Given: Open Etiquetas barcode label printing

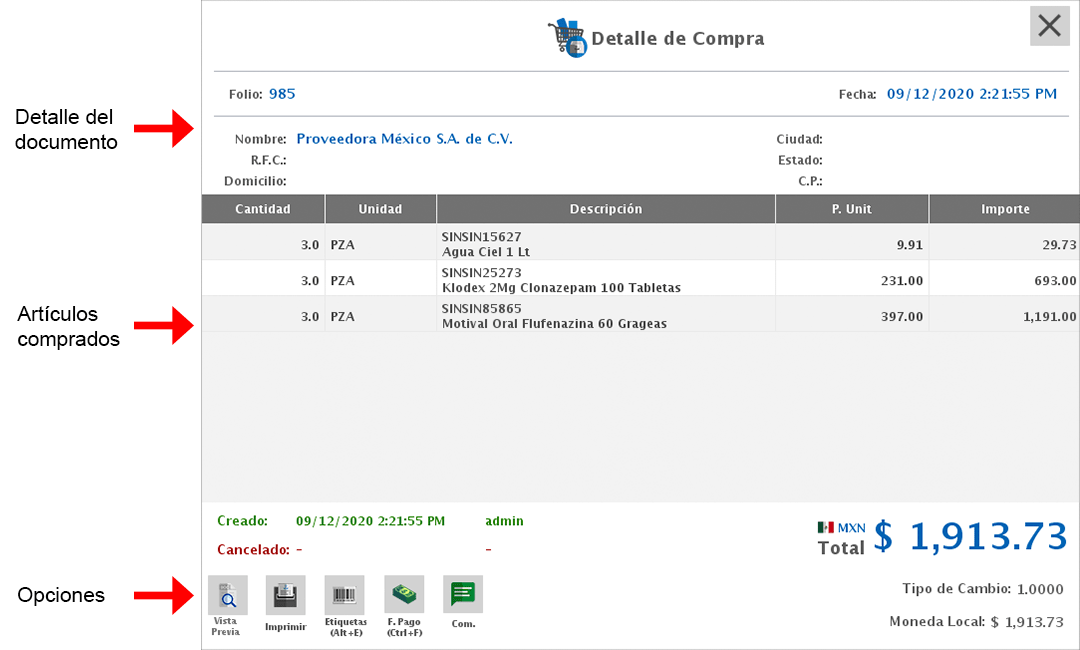Looking at the screenshot, I should [344, 593].
